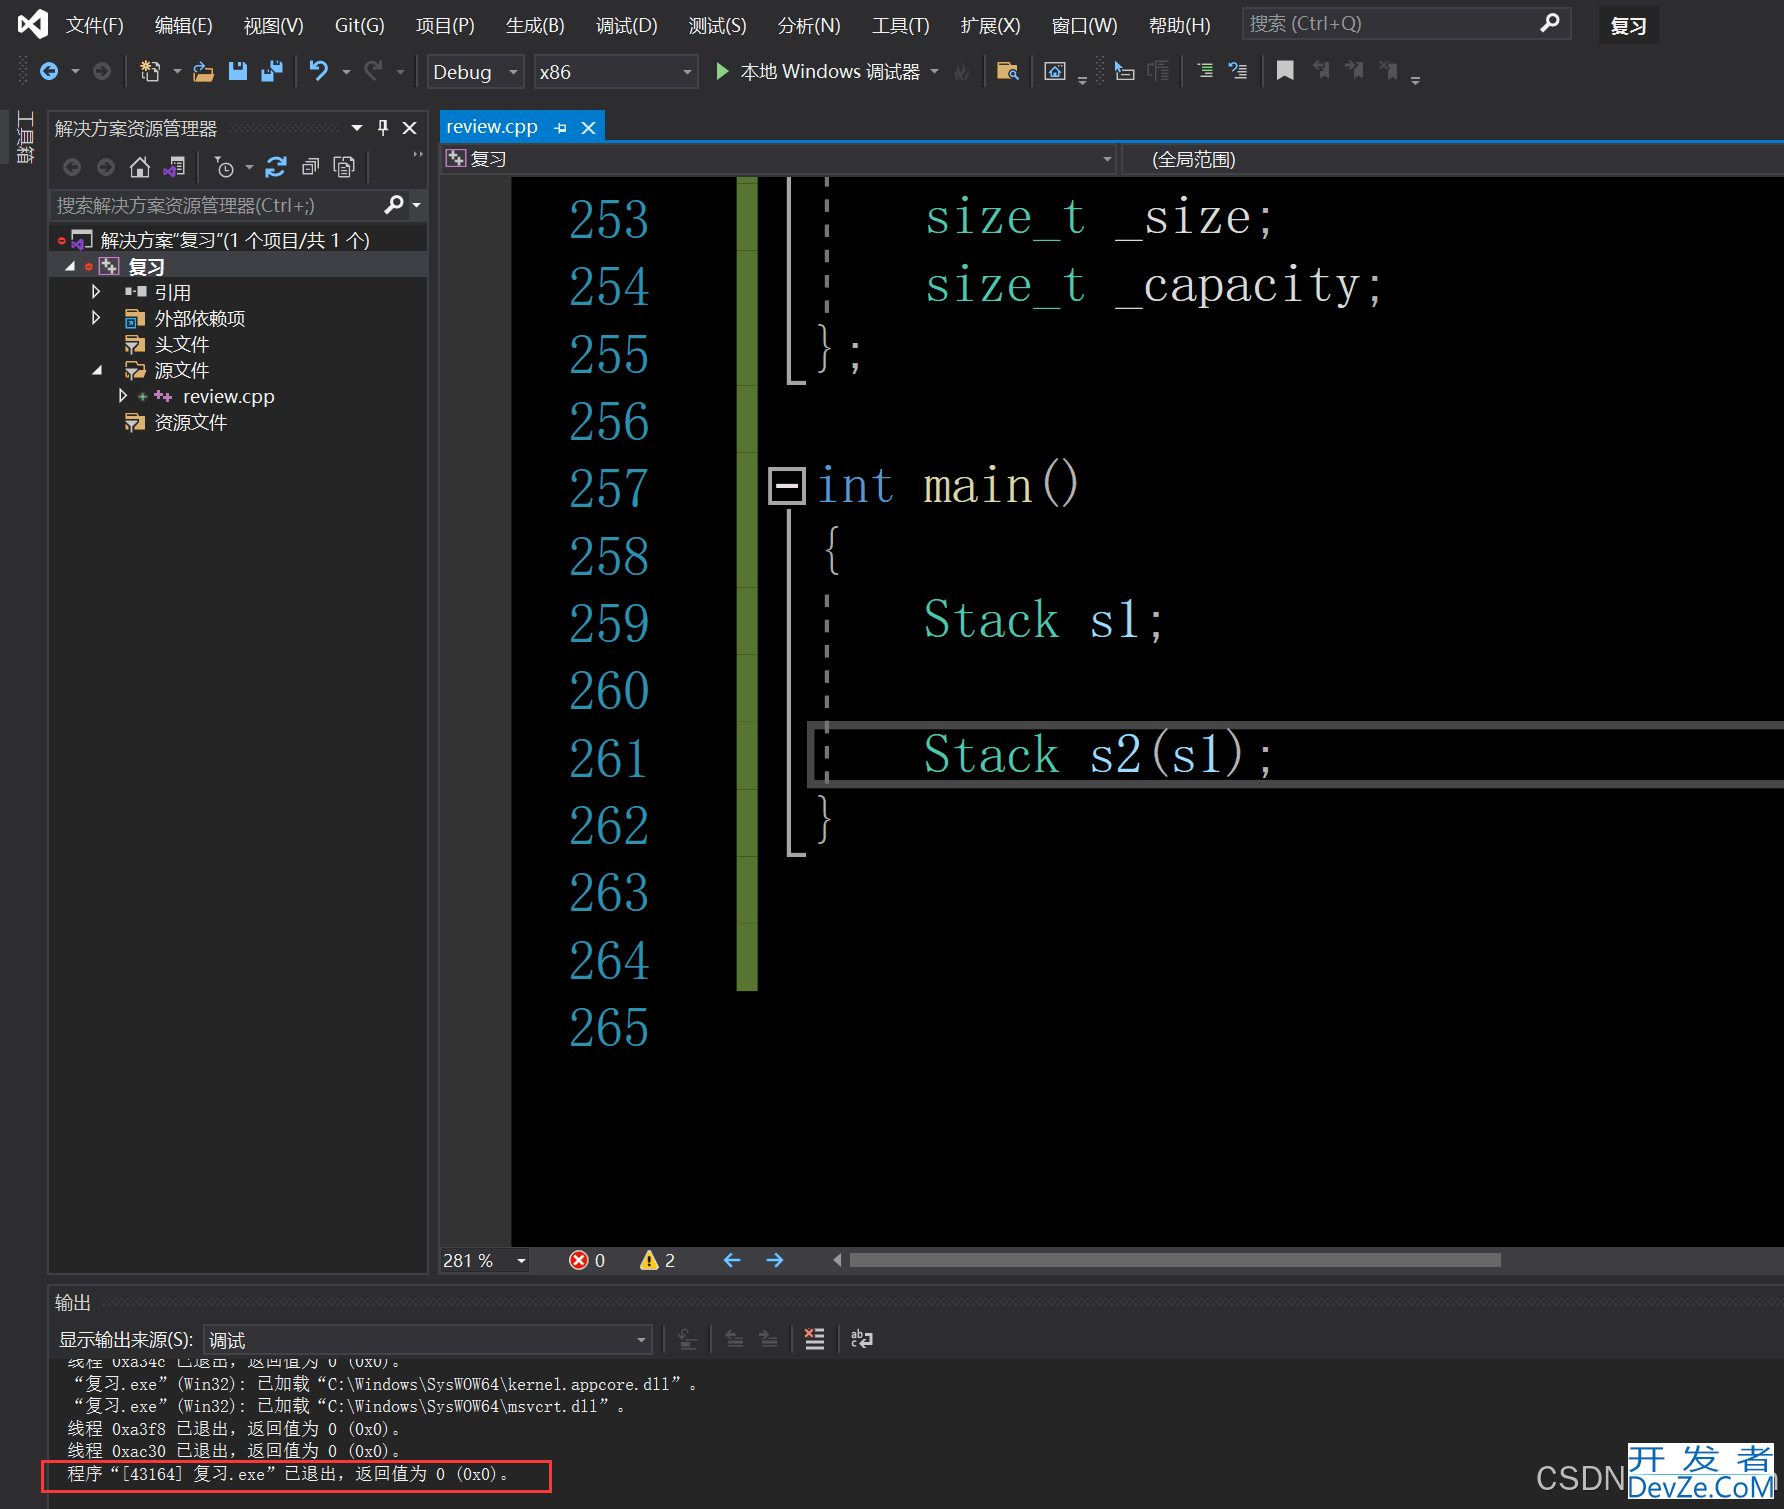The image size is (1784, 1509).
Task: Toggle a bookmark on the current line
Action: tap(1285, 71)
